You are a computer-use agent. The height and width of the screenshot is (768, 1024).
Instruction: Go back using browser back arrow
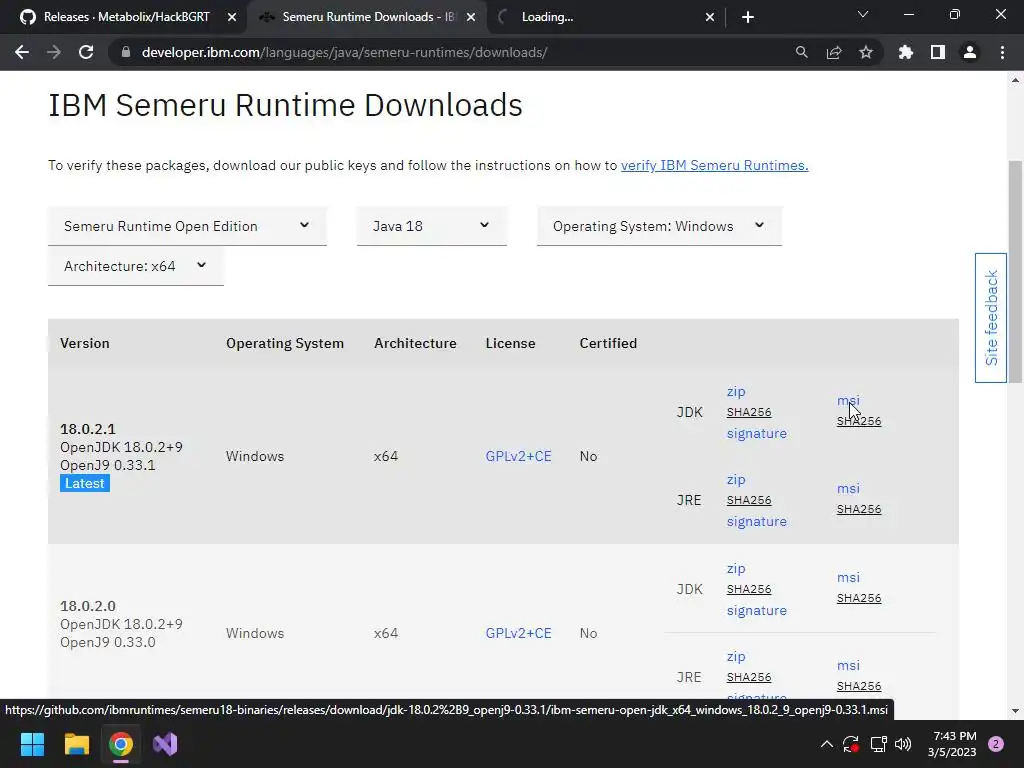22,52
